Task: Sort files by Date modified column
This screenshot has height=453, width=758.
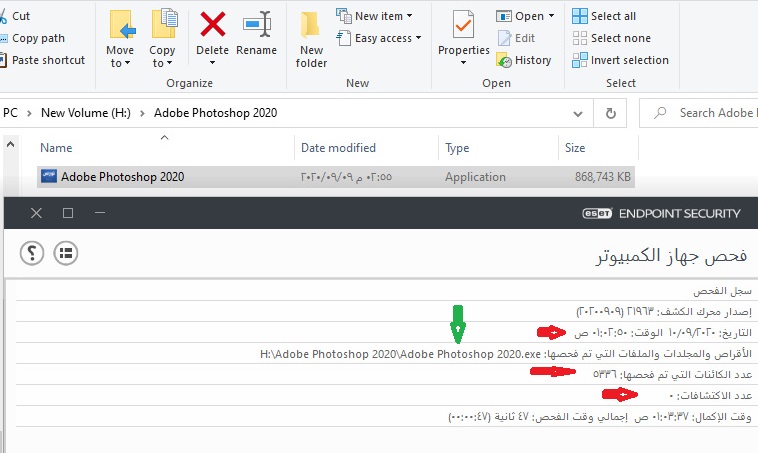Action: [338, 148]
